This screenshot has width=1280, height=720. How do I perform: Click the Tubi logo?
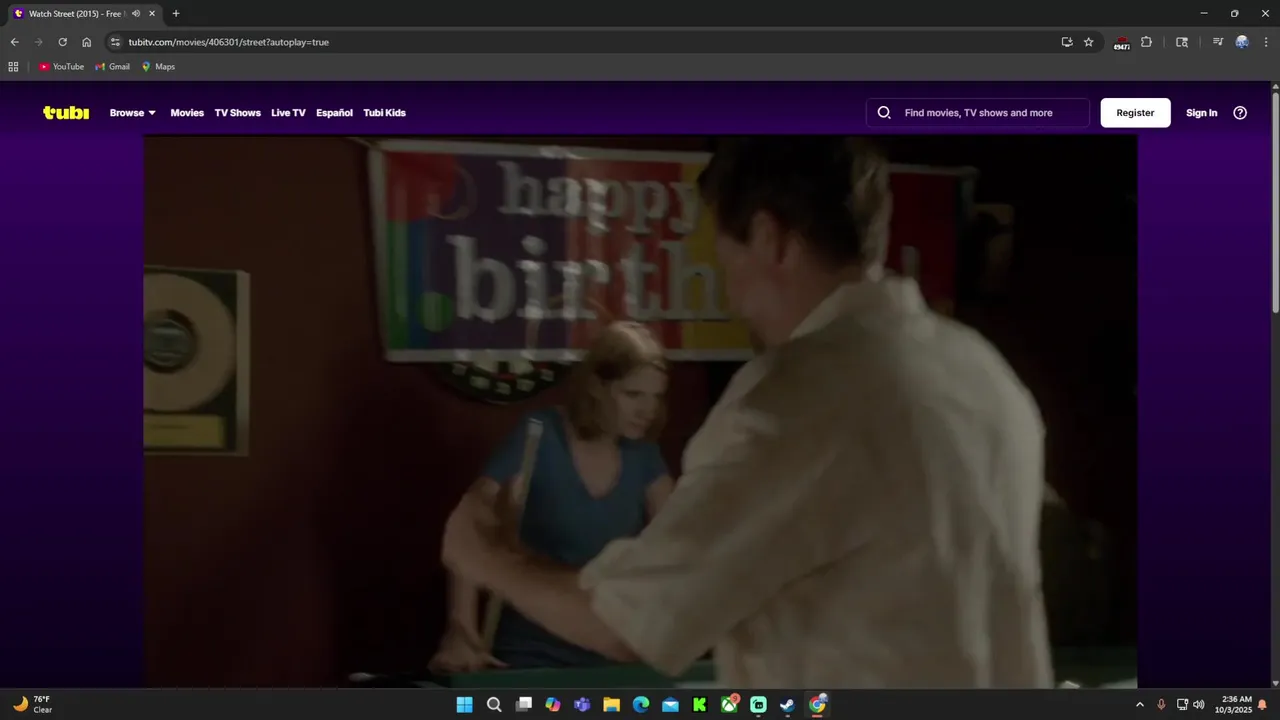click(66, 113)
